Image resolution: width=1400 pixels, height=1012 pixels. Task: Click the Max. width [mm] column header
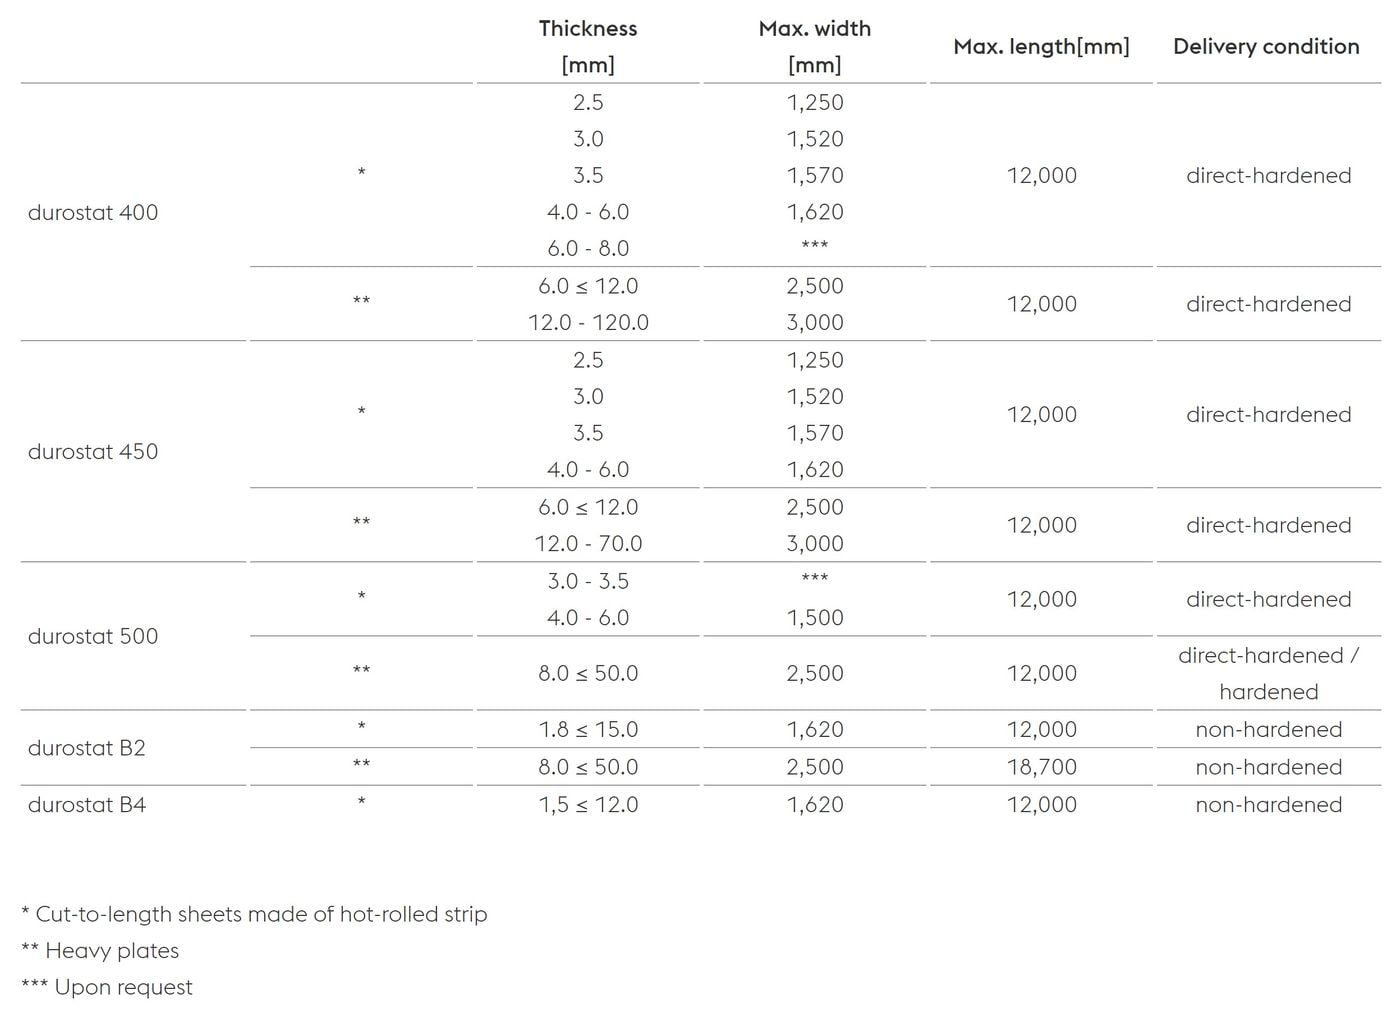[814, 46]
